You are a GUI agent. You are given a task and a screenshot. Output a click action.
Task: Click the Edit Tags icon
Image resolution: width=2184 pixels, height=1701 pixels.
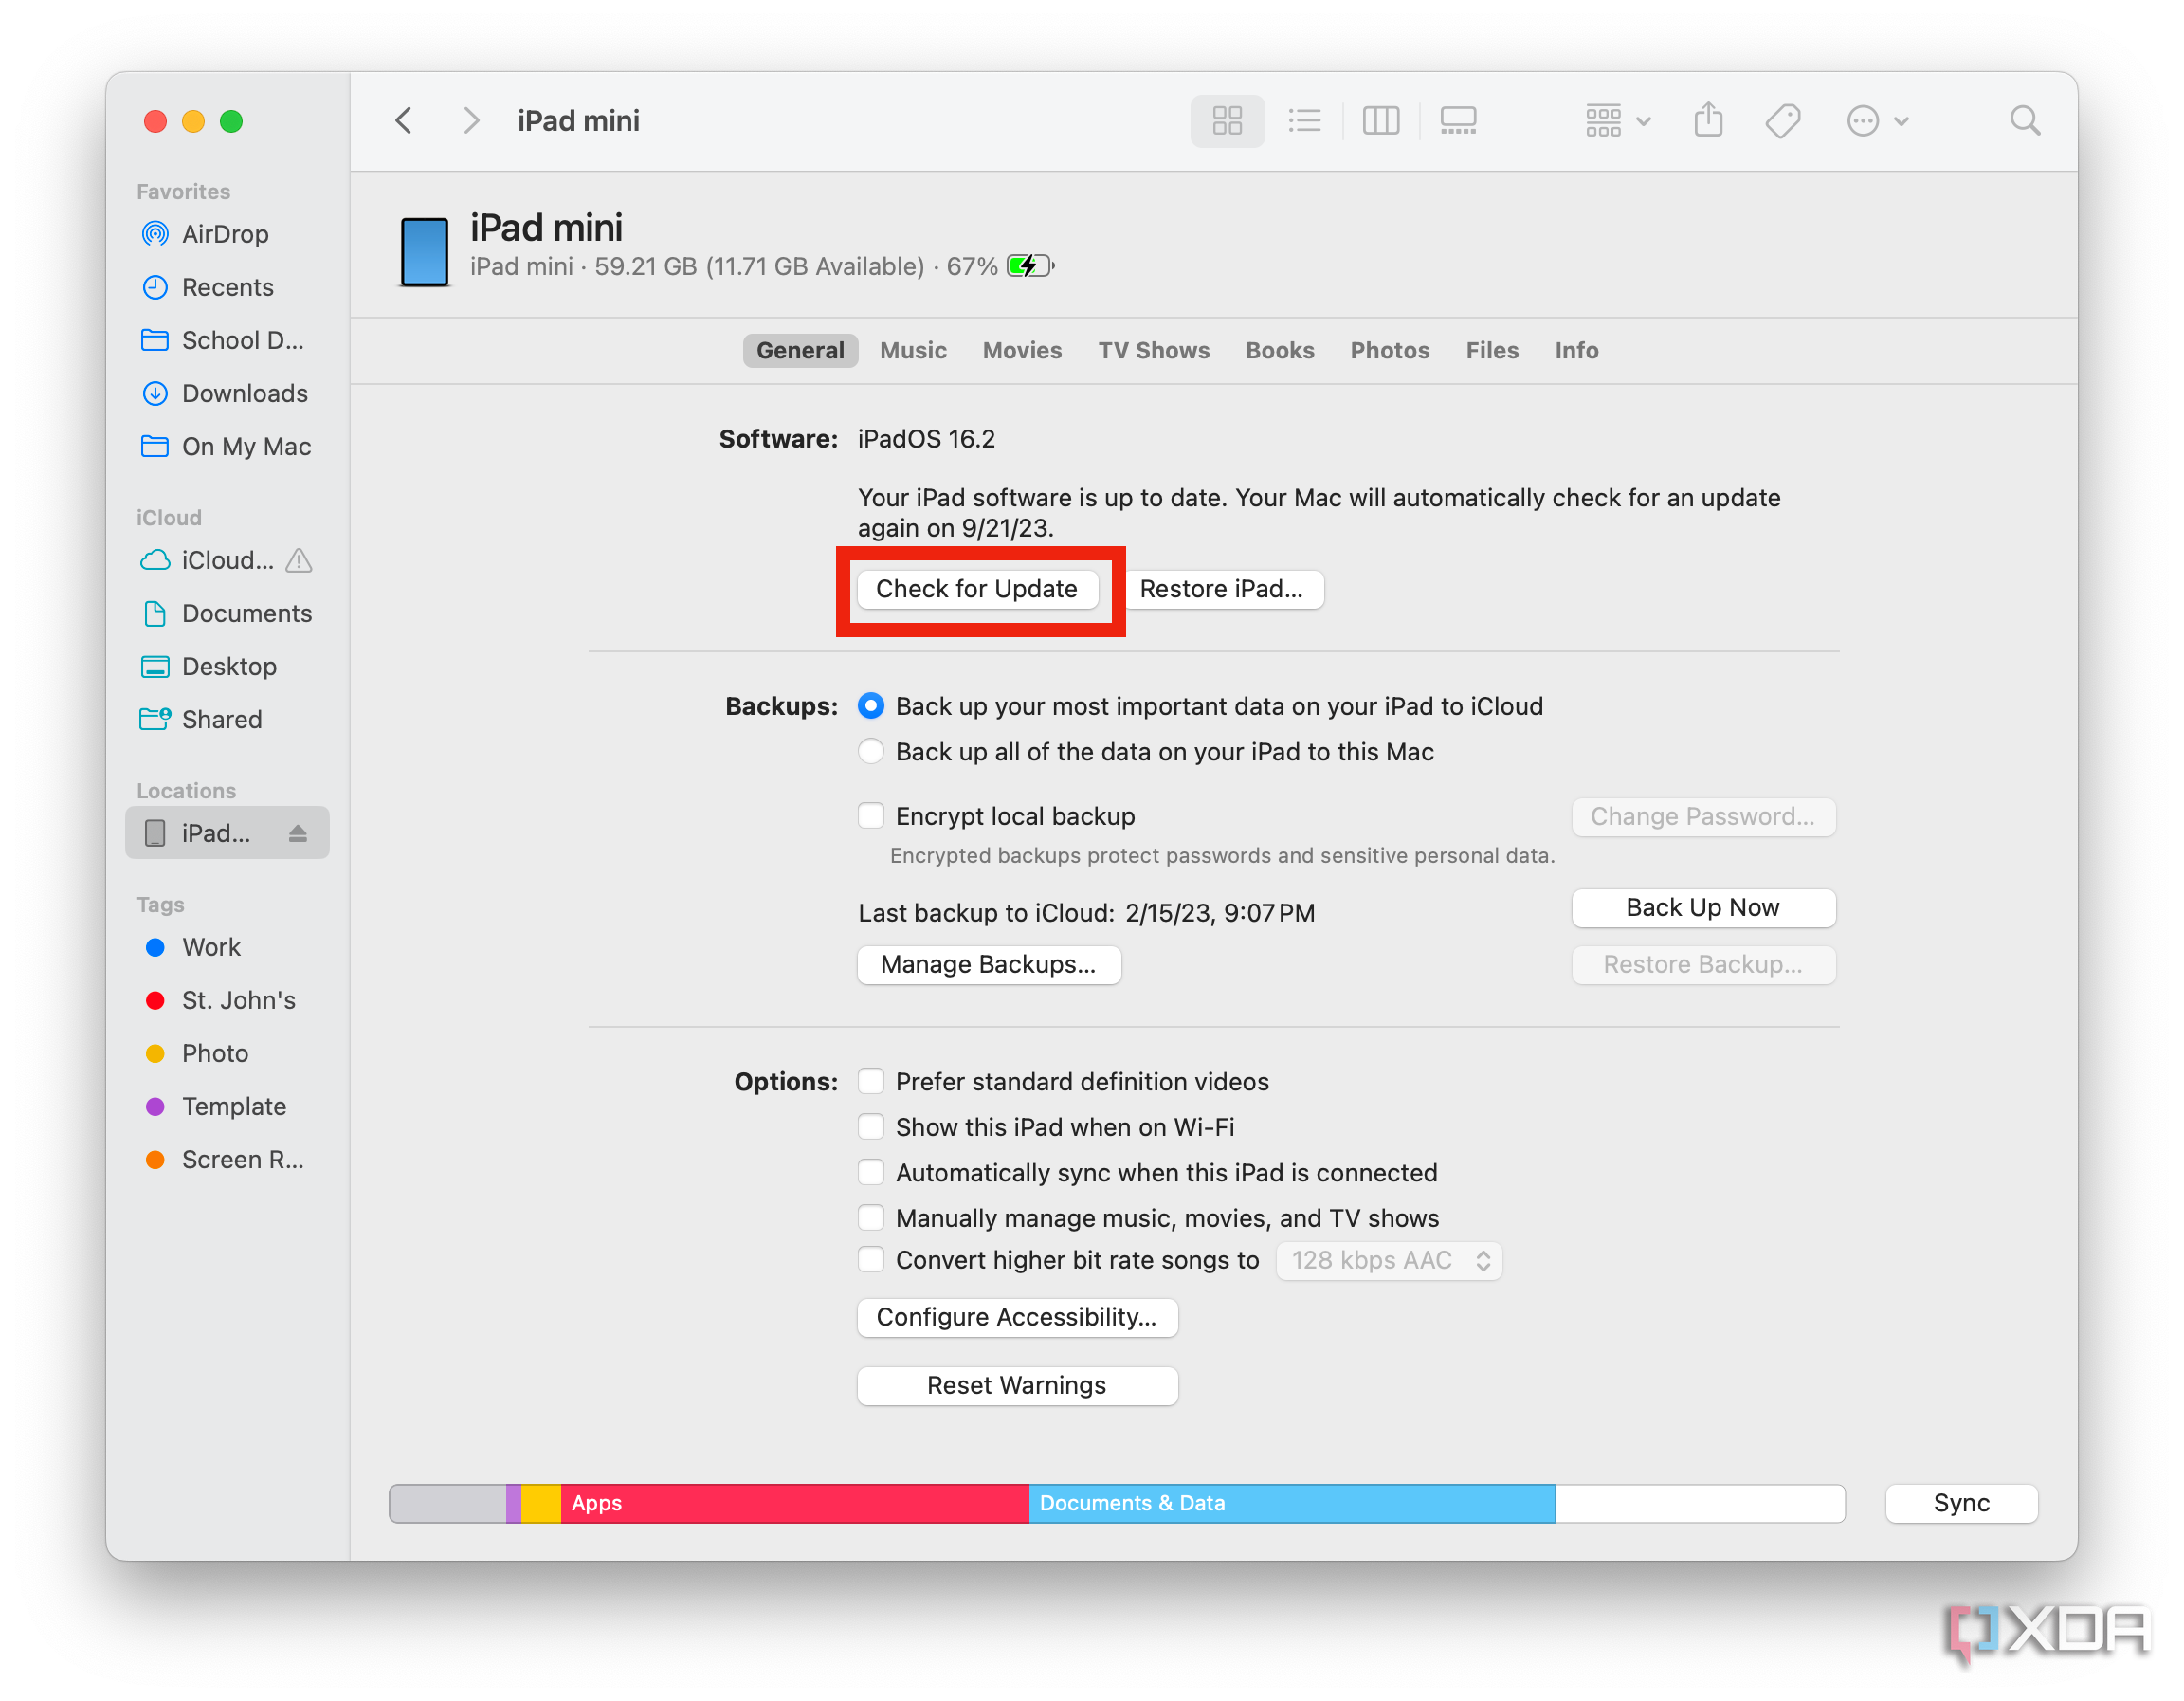point(1782,121)
